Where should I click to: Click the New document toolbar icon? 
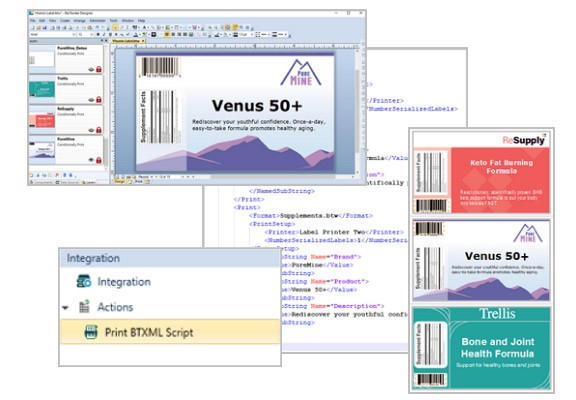tap(33, 28)
